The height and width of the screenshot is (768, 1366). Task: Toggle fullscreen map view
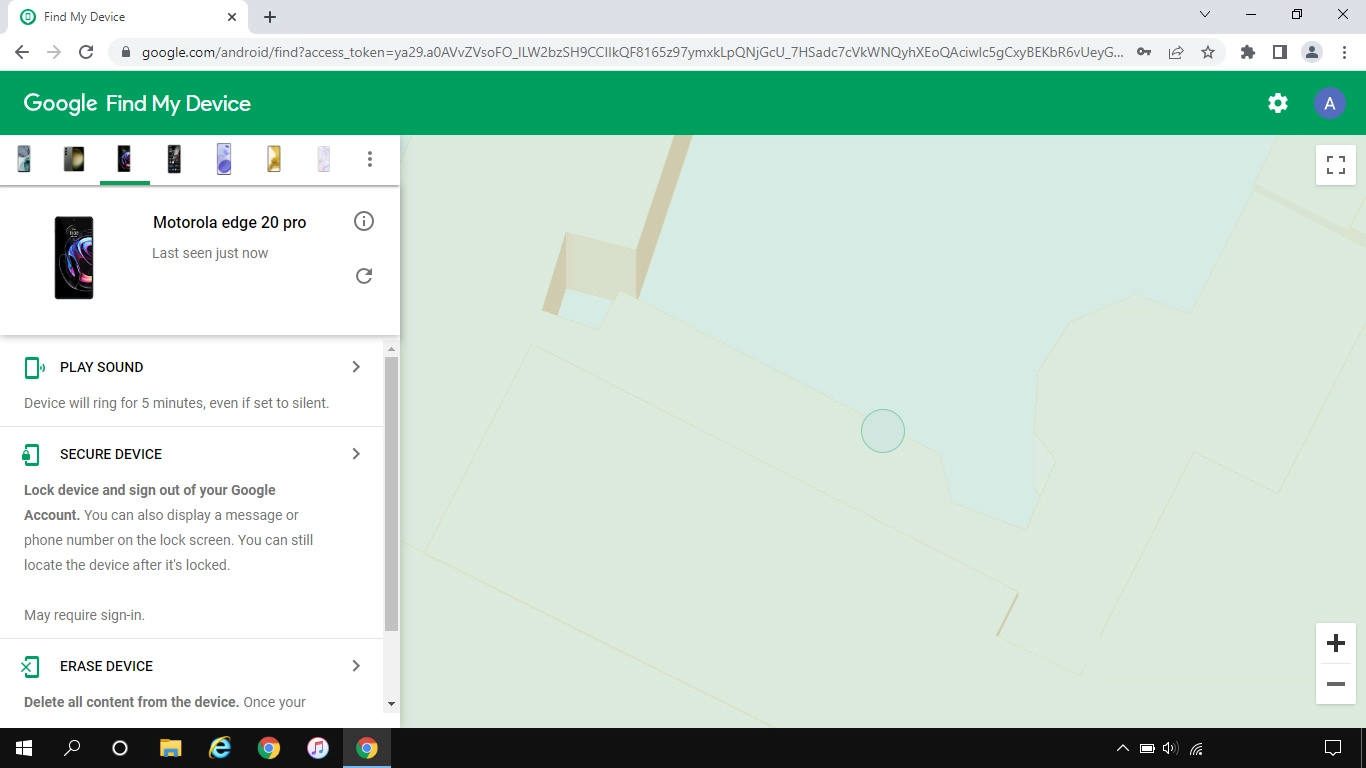tap(1335, 165)
